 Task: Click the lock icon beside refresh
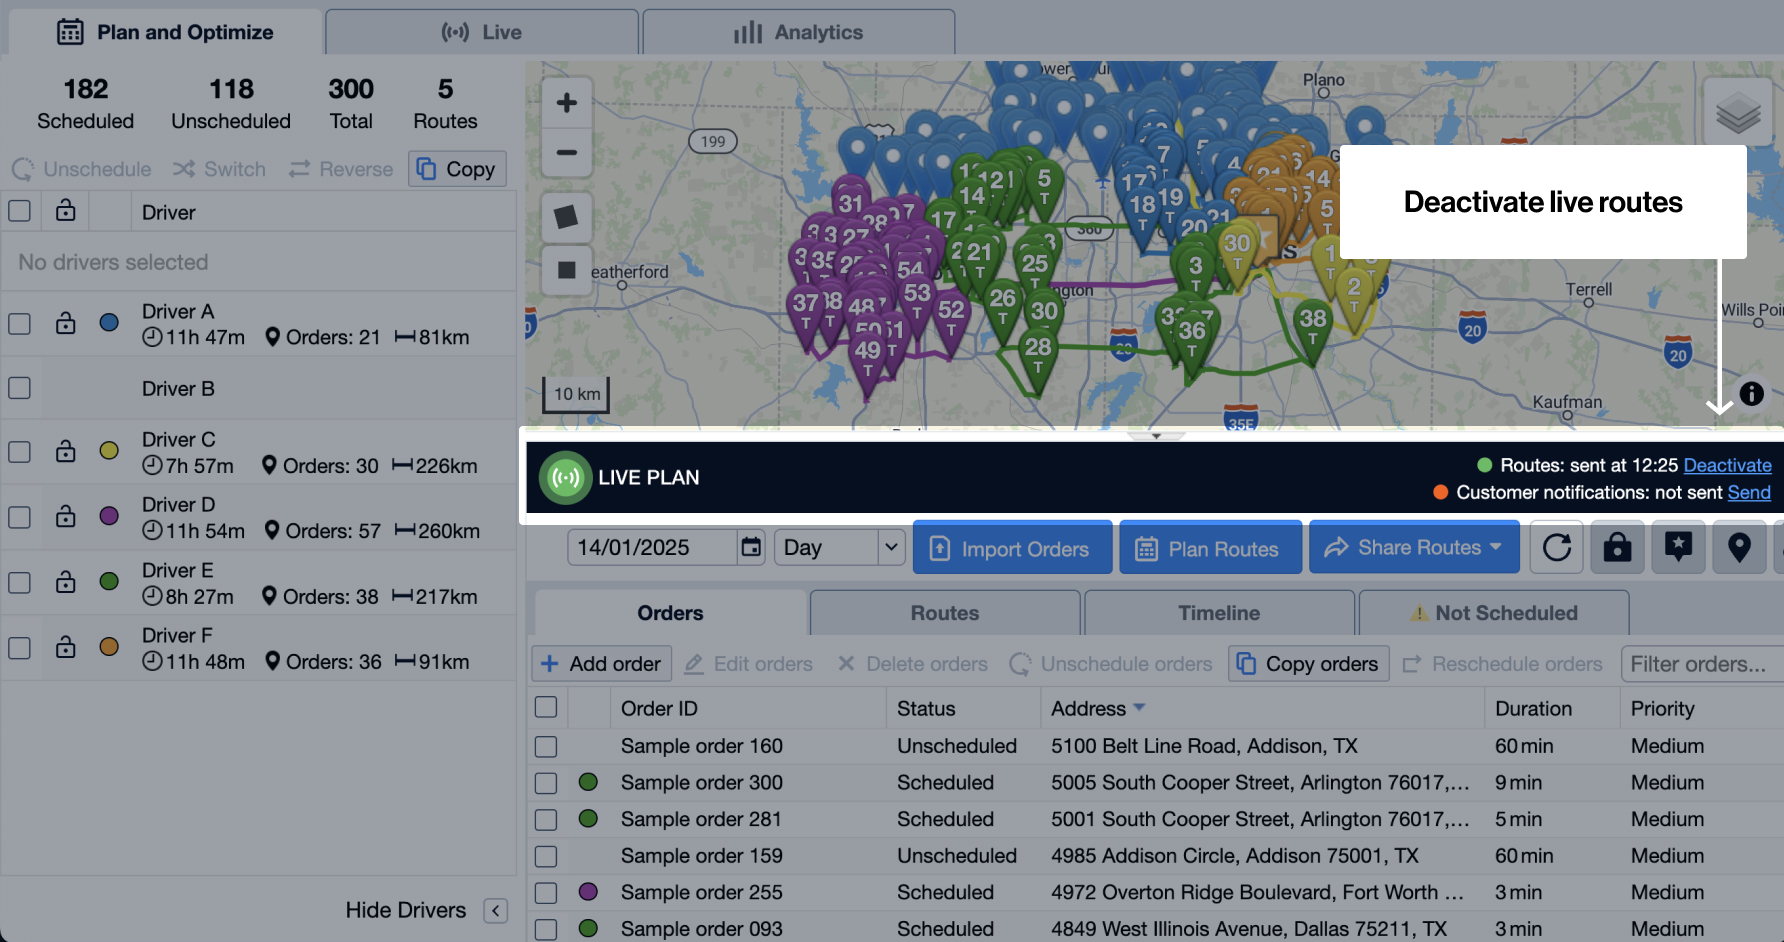pyautogui.click(x=1617, y=548)
